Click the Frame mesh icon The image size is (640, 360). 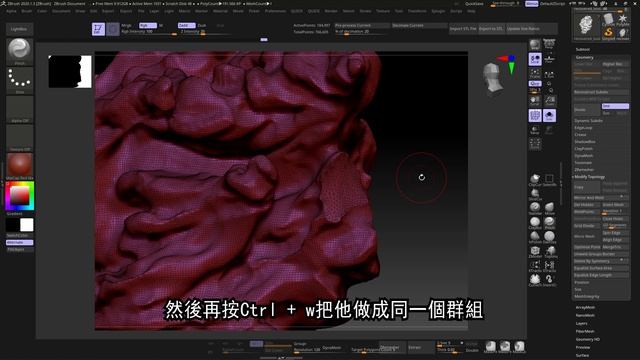(535, 73)
